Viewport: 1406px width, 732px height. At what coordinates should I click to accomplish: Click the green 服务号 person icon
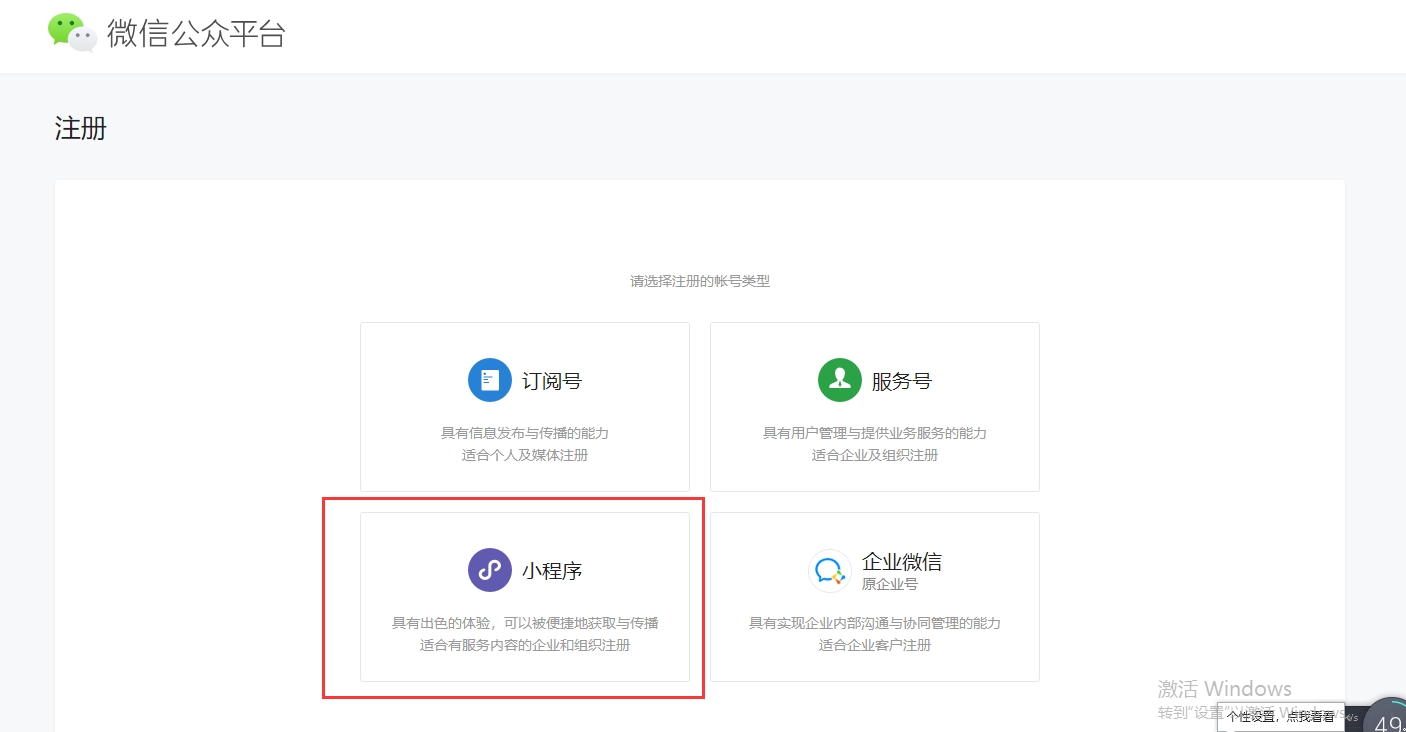840,380
